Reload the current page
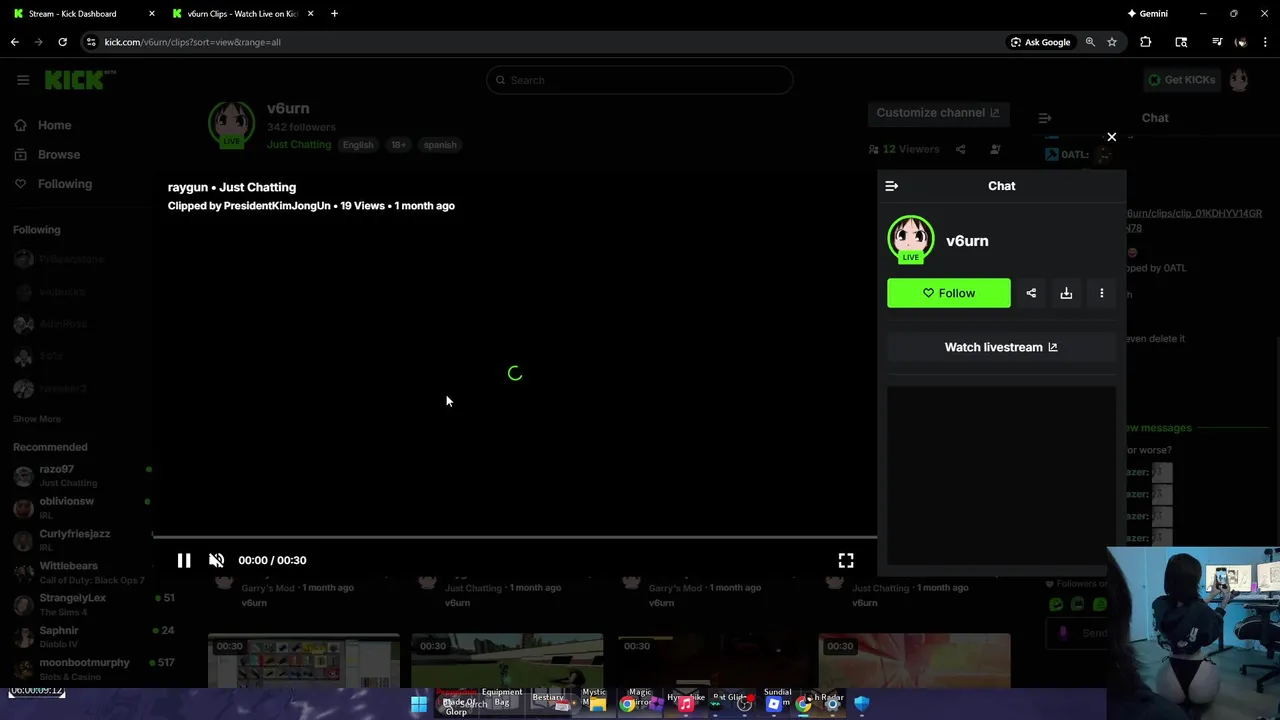This screenshot has width=1280, height=720. pyautogui.click(x=62, y=42)
